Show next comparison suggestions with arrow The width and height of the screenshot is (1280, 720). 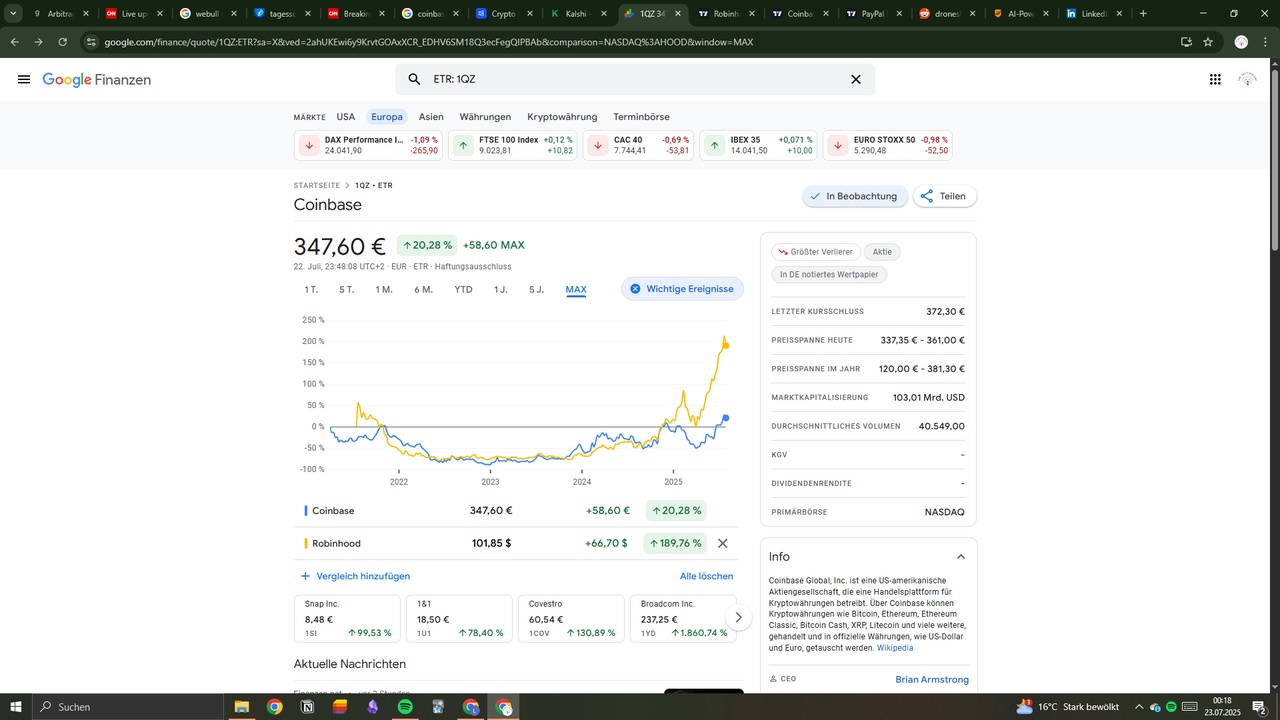click(x=738, y=618)
